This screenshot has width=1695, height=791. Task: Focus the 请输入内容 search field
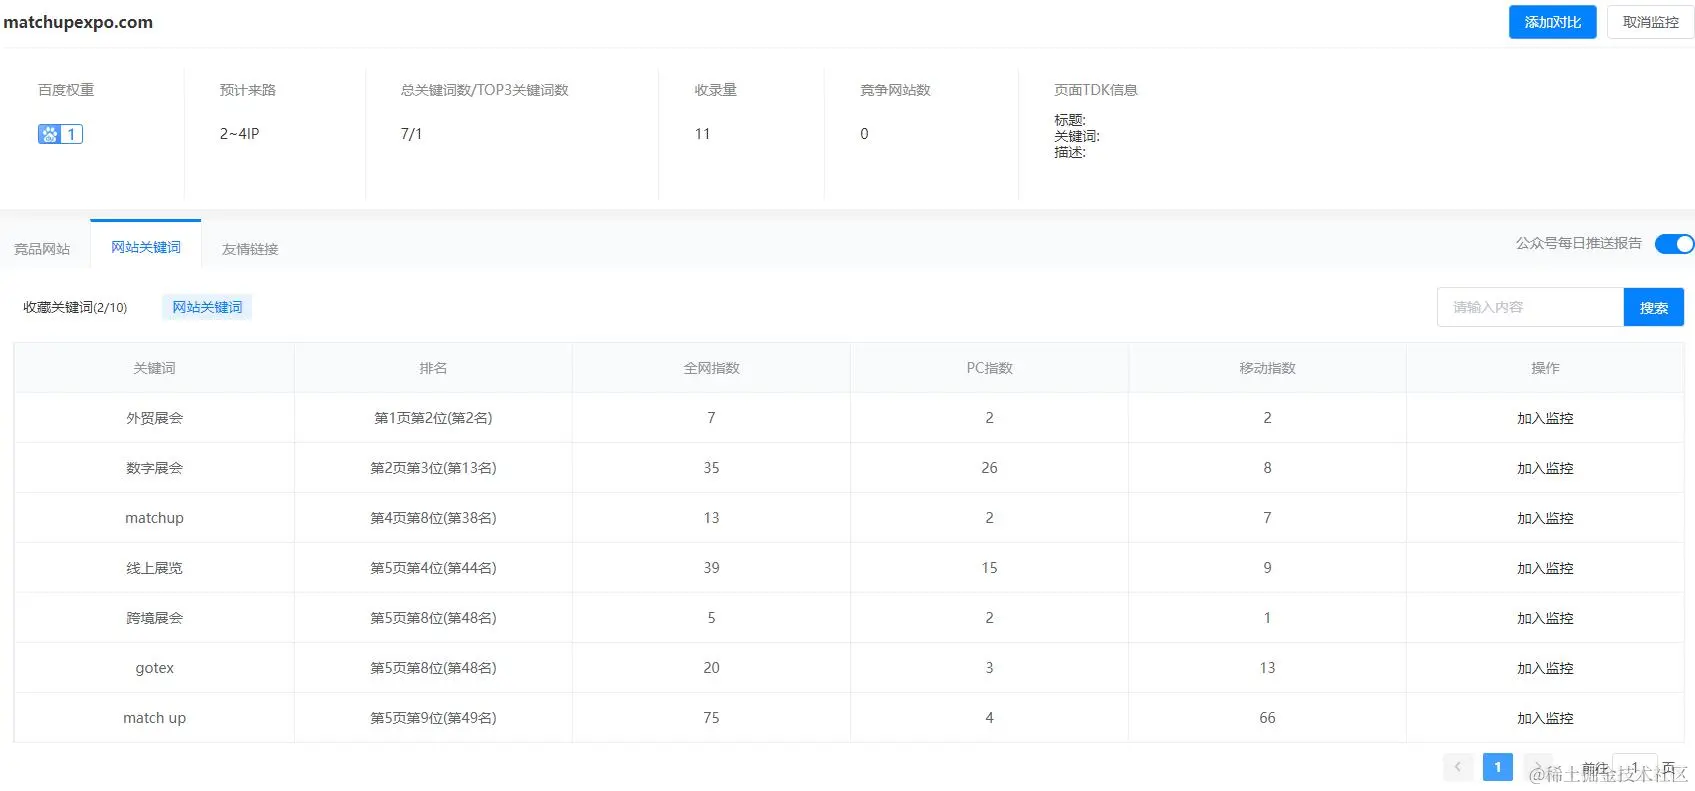tap(1530, 307)
